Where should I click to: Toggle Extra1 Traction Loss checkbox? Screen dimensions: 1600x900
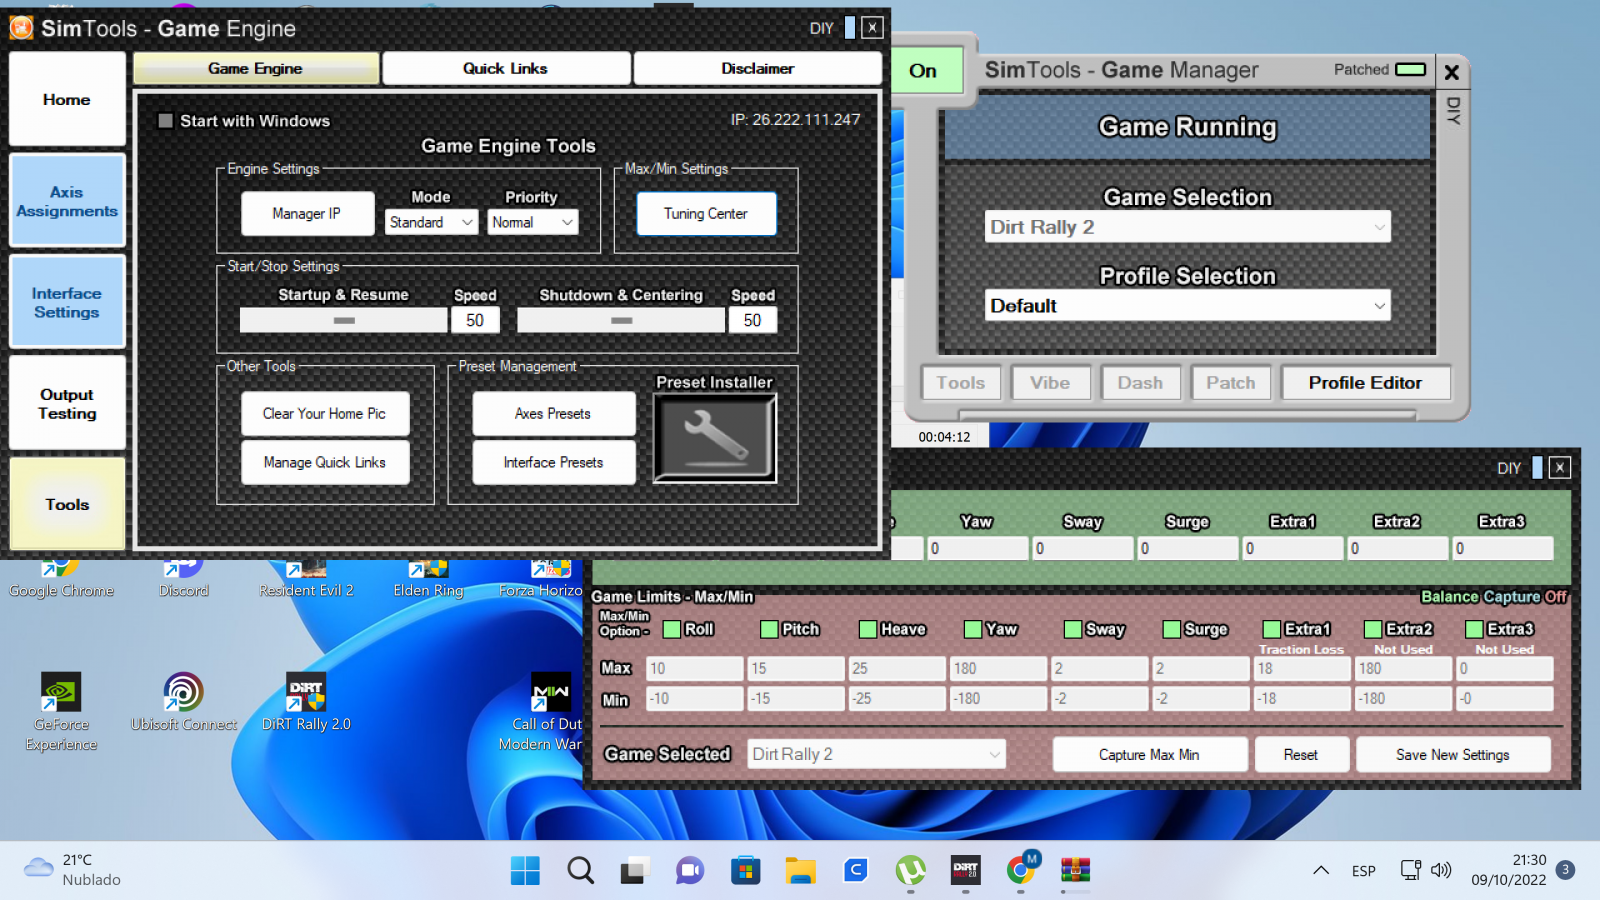(x=1272, y=629)
